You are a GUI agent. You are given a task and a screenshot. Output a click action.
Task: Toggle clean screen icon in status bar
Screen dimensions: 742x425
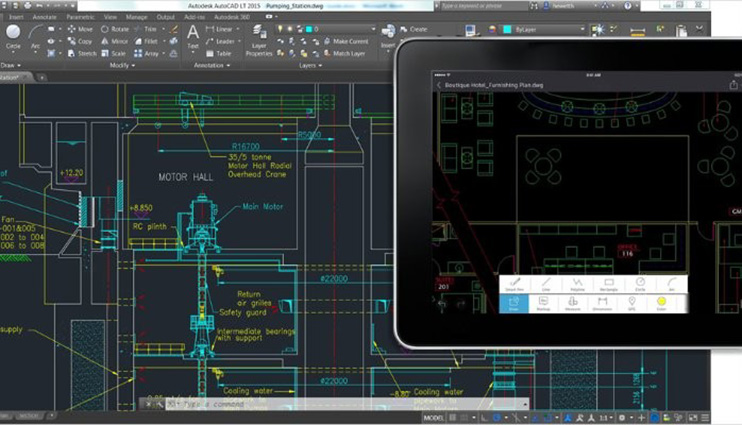pos(693,418)
